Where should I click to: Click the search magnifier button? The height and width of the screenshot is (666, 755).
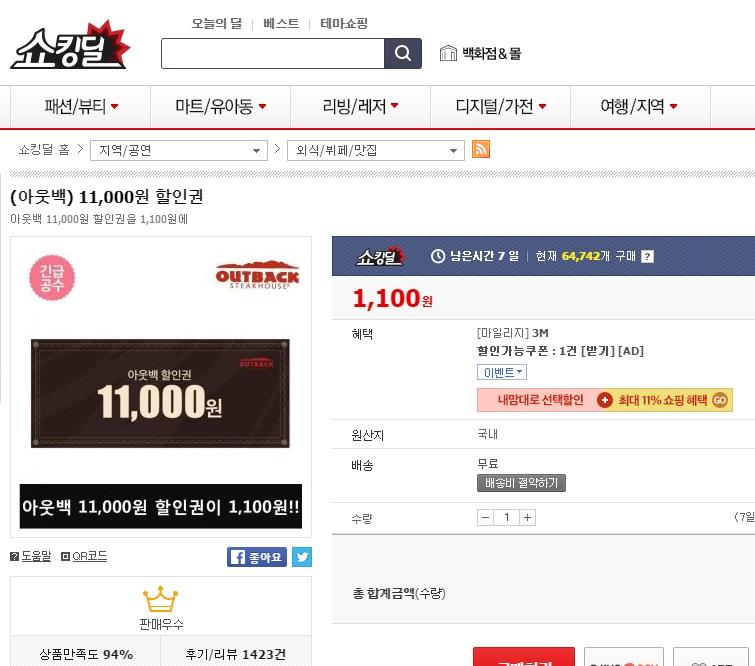[403, 53]
